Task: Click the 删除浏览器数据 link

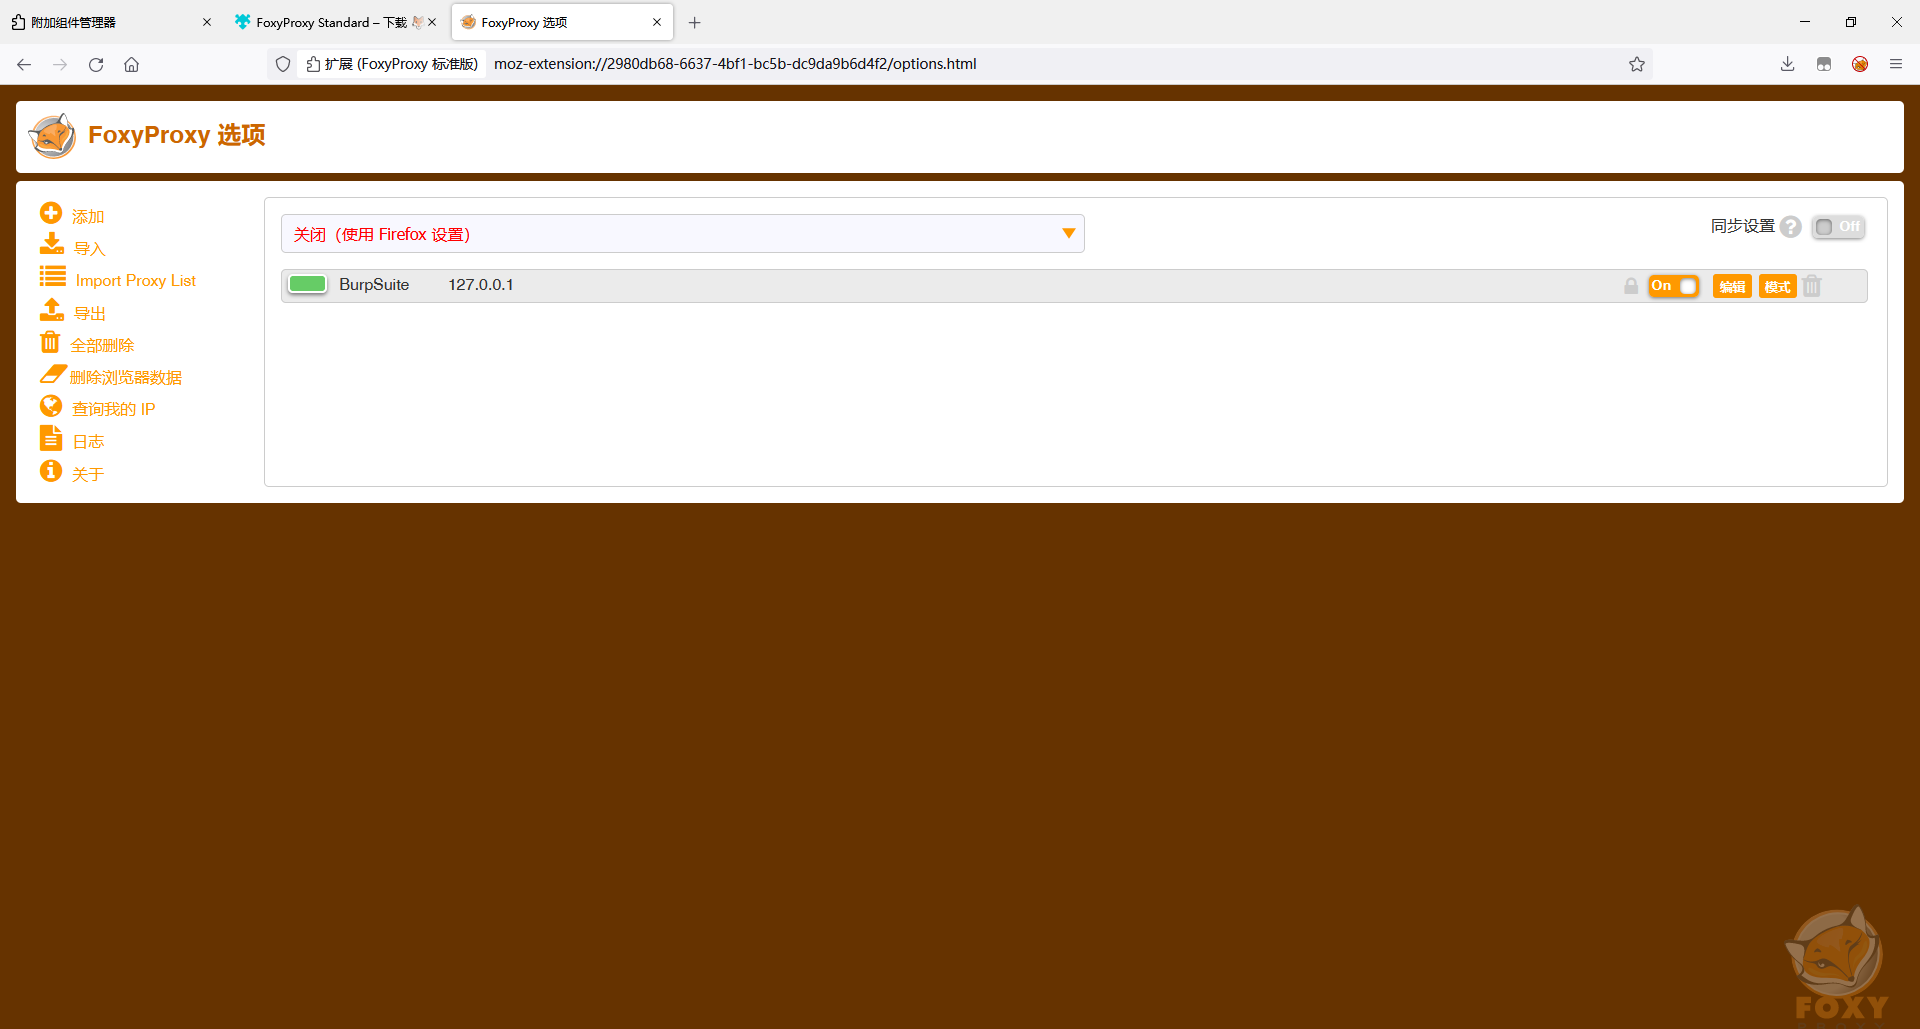Action: coord(126,378)
